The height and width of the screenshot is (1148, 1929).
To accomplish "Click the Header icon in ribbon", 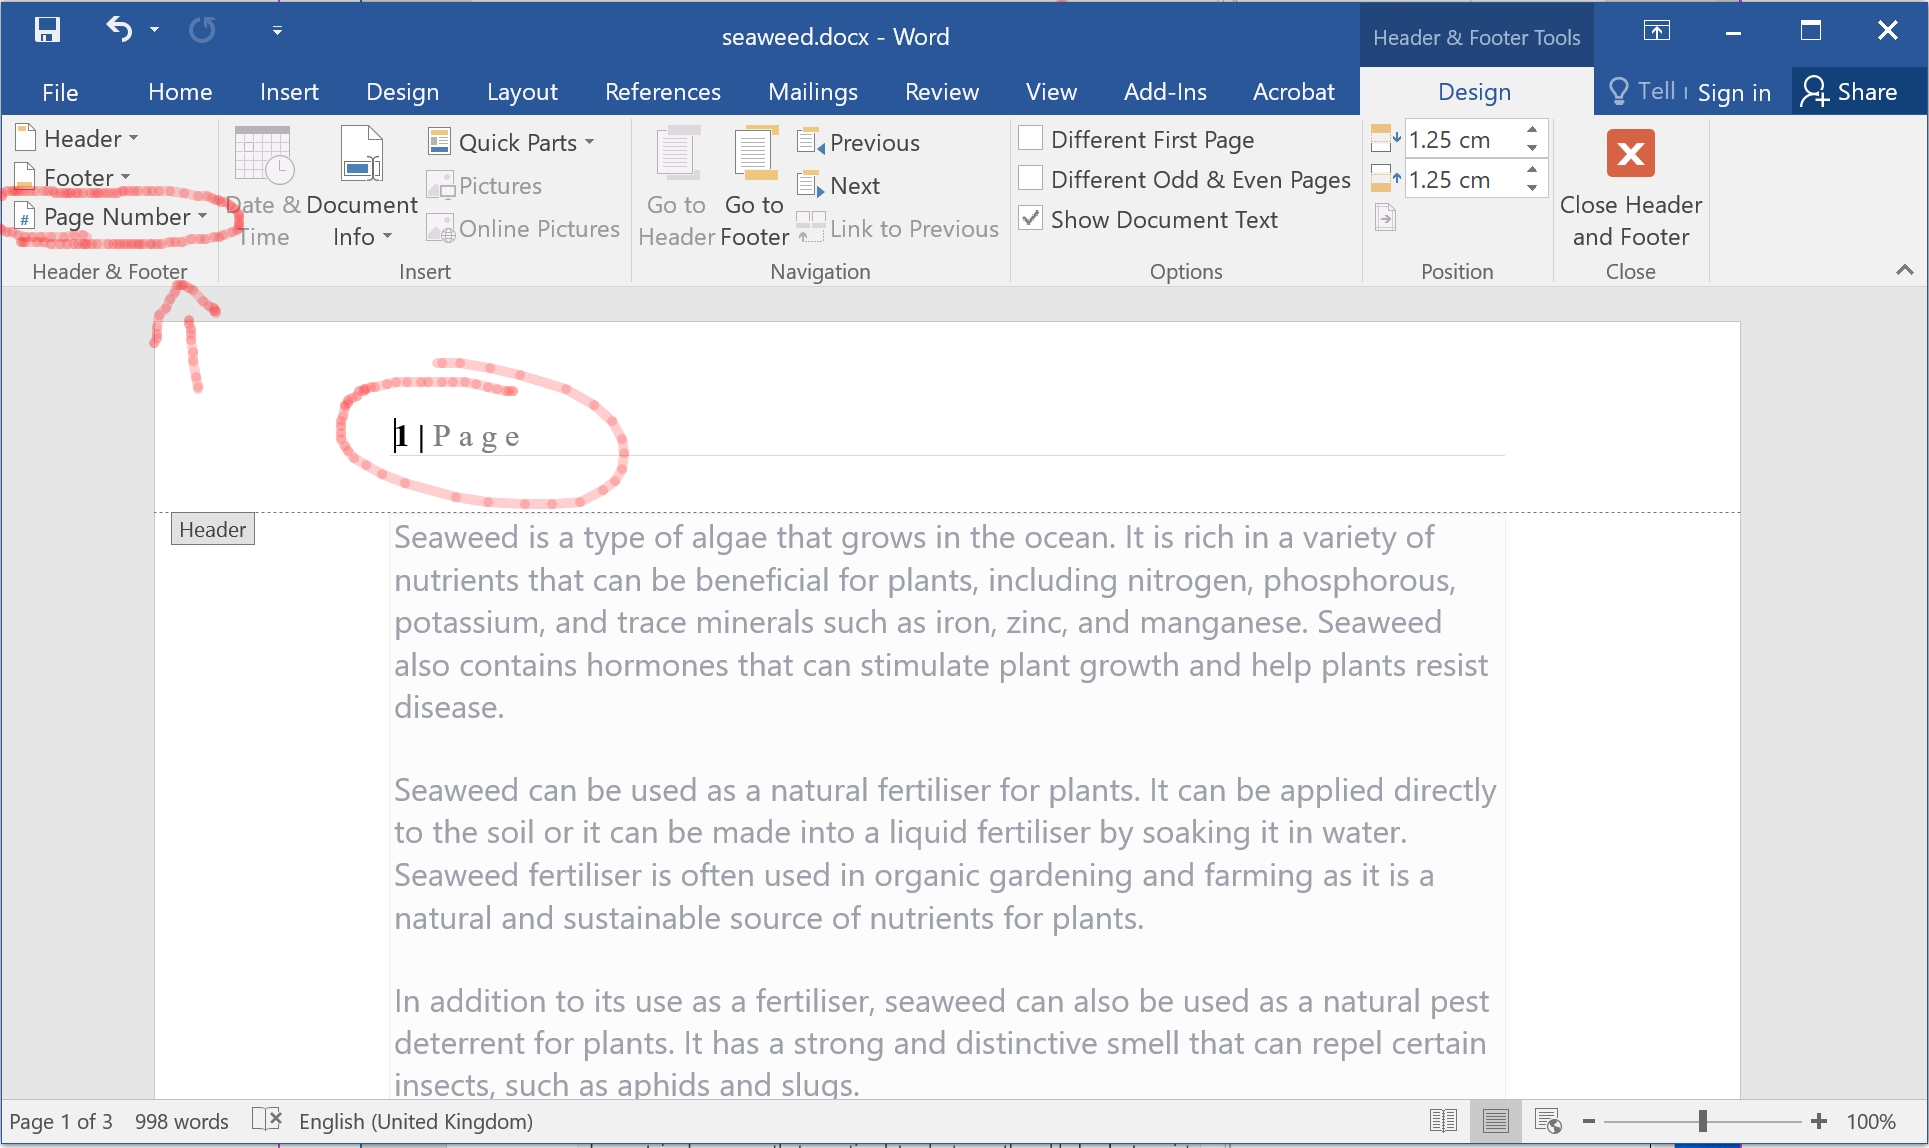I will [75, 137].
